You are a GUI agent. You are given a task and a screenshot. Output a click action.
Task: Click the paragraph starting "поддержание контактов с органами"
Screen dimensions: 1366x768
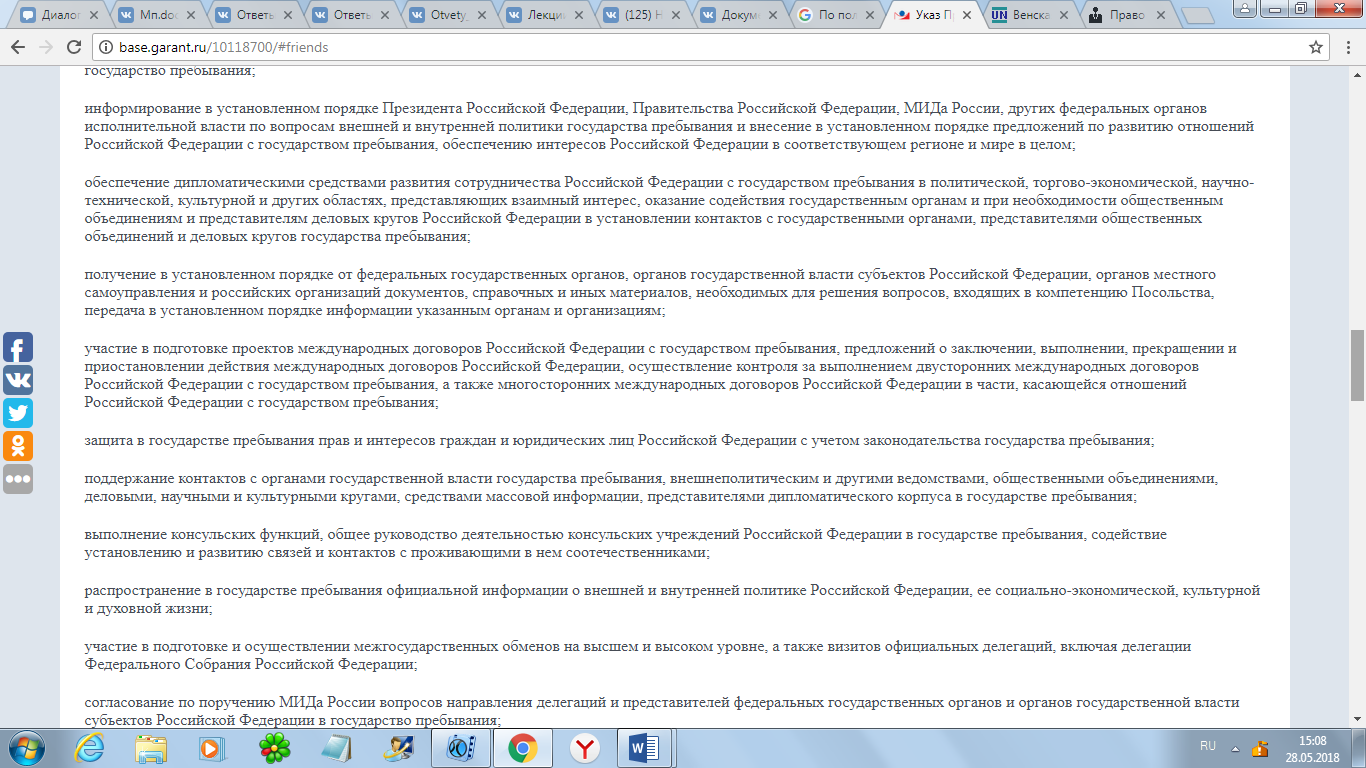coord(651,486)
